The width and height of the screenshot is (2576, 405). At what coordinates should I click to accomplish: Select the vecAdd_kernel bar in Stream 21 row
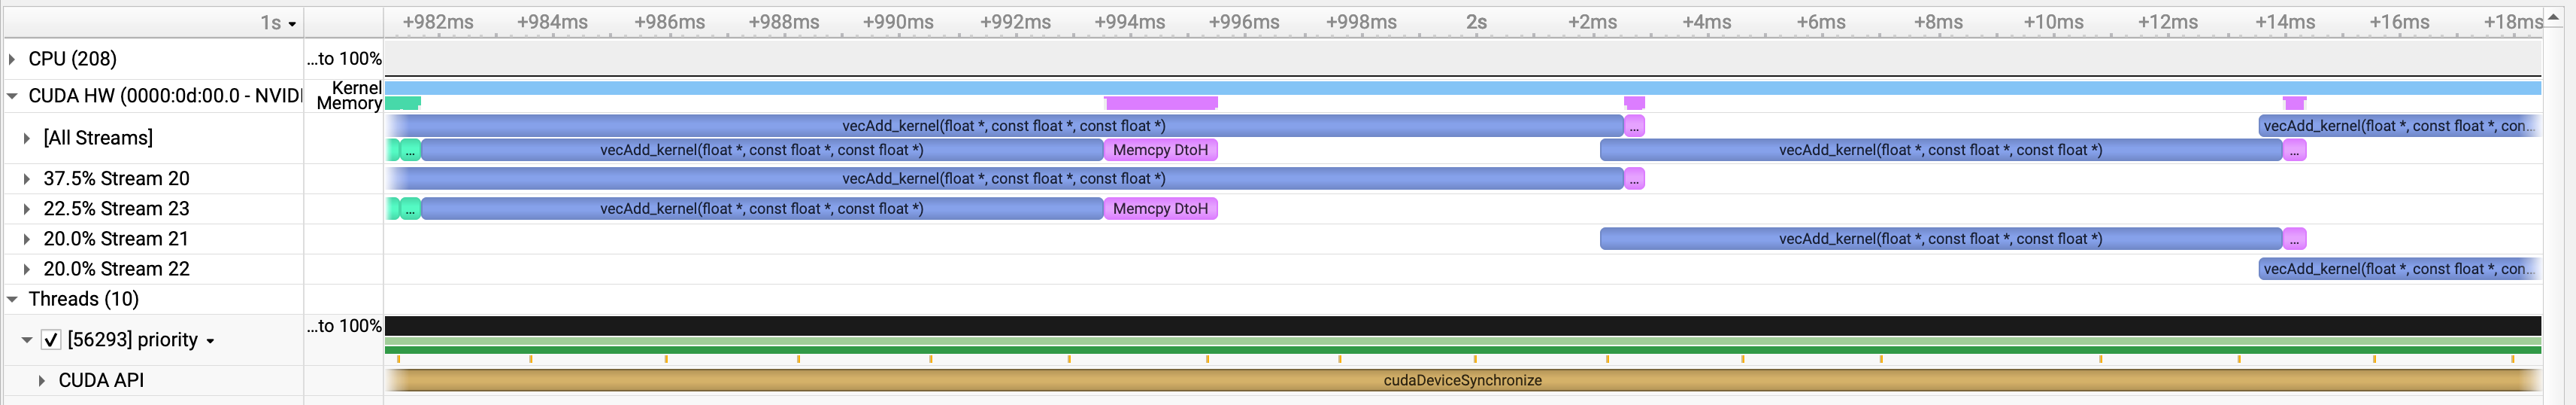pos(1940,239)
